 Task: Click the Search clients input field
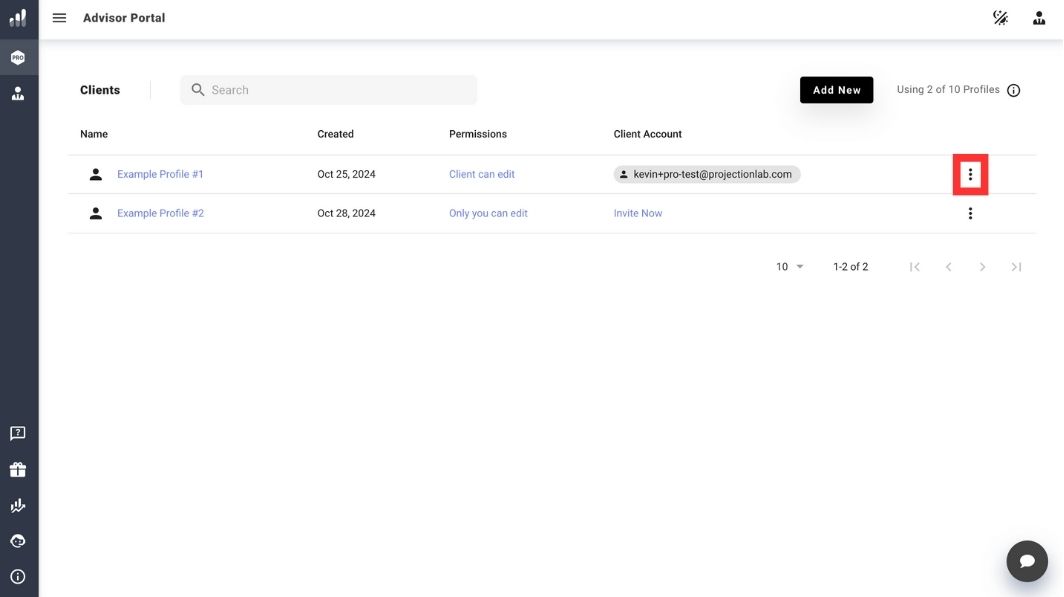click(340, 90)
